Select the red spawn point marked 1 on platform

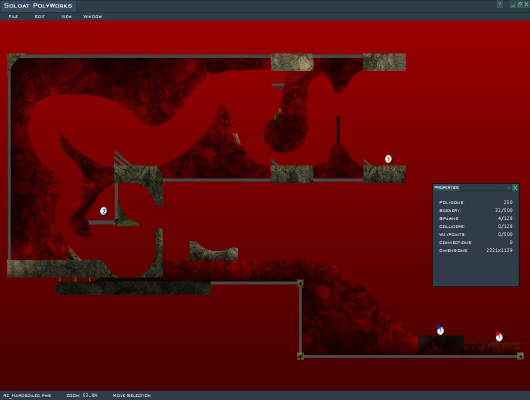coord(388,159)
